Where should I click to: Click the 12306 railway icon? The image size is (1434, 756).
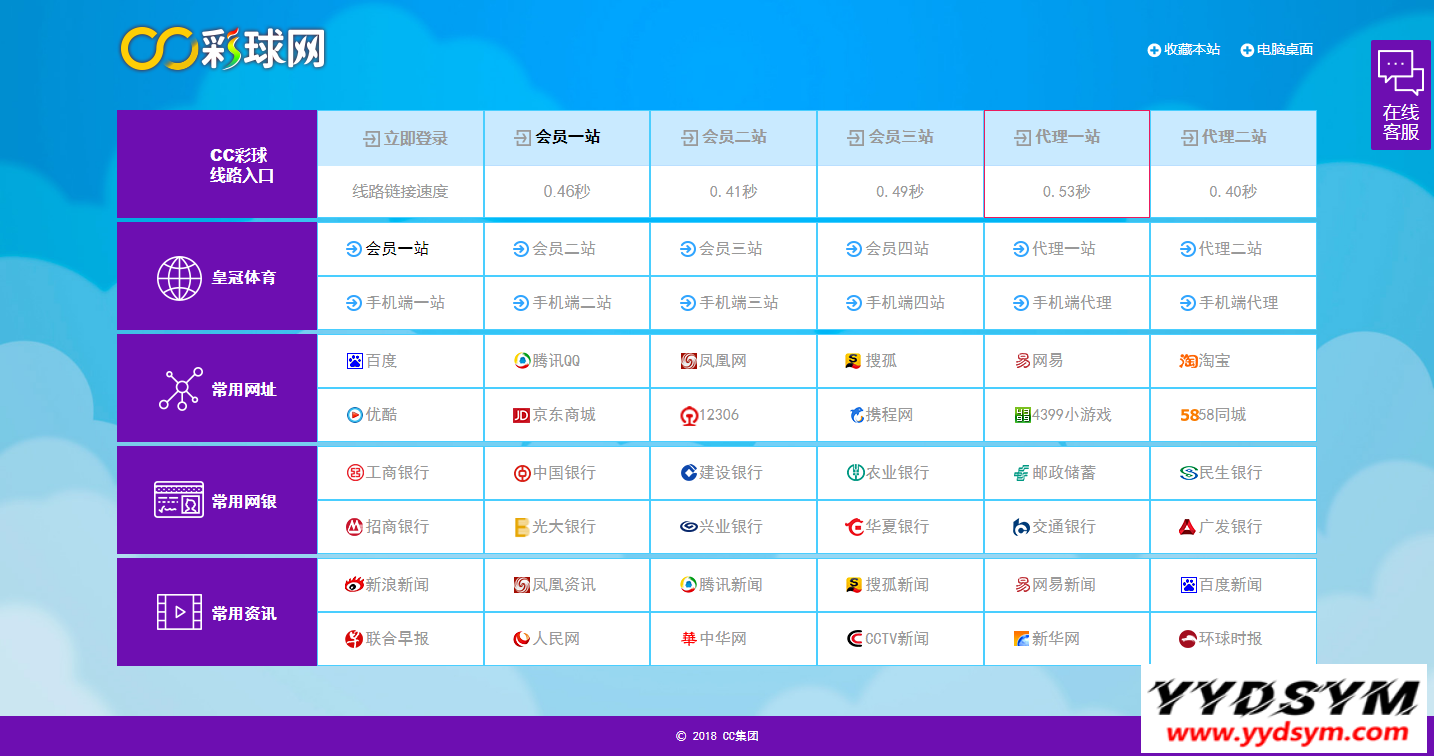tap(688, 415)
